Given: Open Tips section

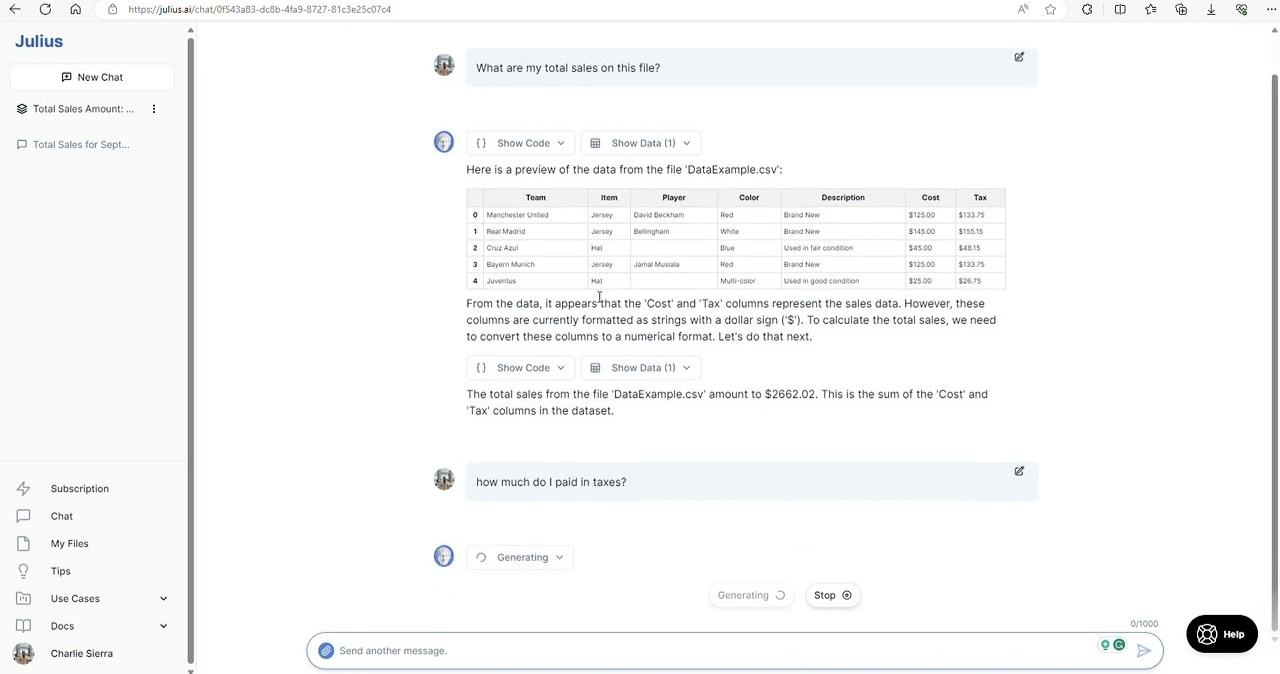Looking at the screenshot, I should point(61,571).
